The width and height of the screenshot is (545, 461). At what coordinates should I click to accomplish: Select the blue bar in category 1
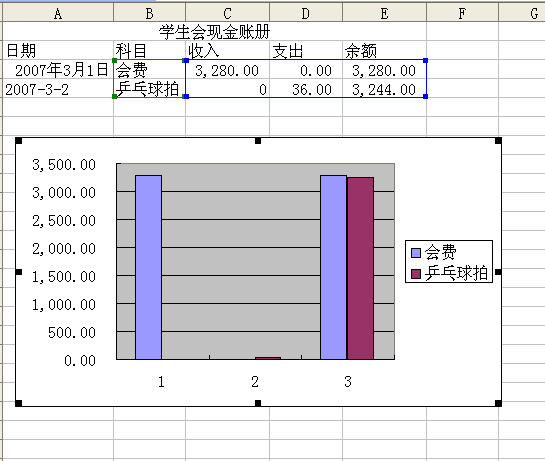148,267
